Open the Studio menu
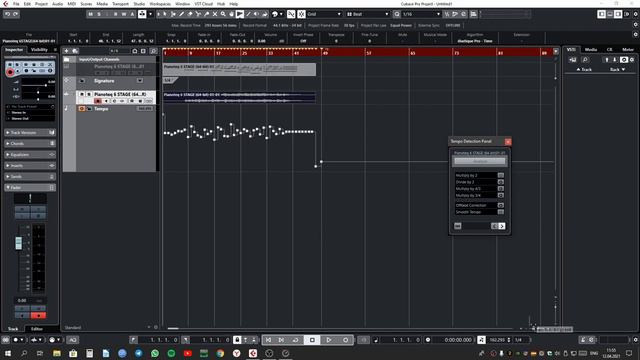This screenshot has width=640, height=360. [139, 4]
